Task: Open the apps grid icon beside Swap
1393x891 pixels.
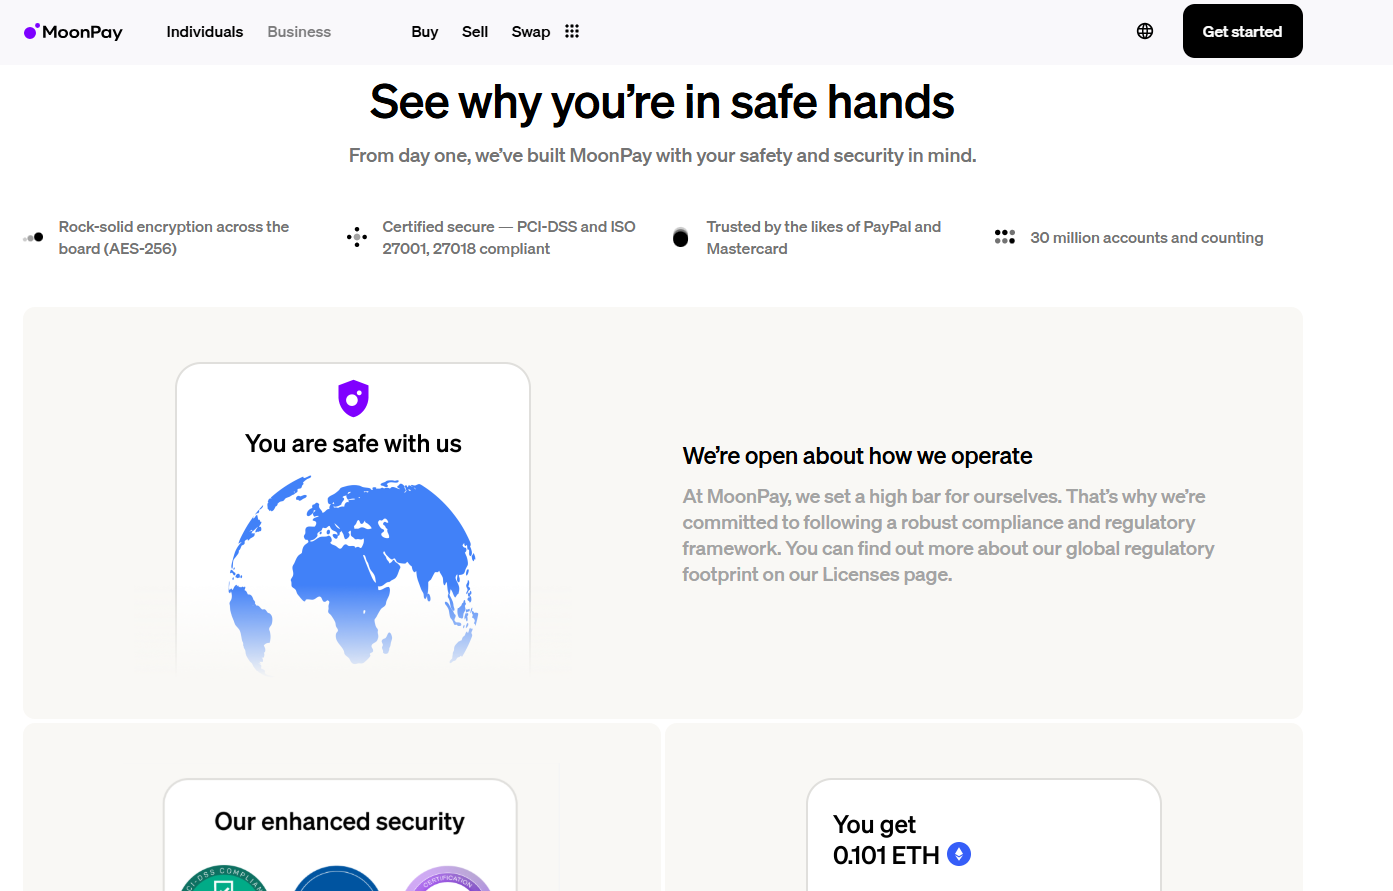Action: [572, 31]
